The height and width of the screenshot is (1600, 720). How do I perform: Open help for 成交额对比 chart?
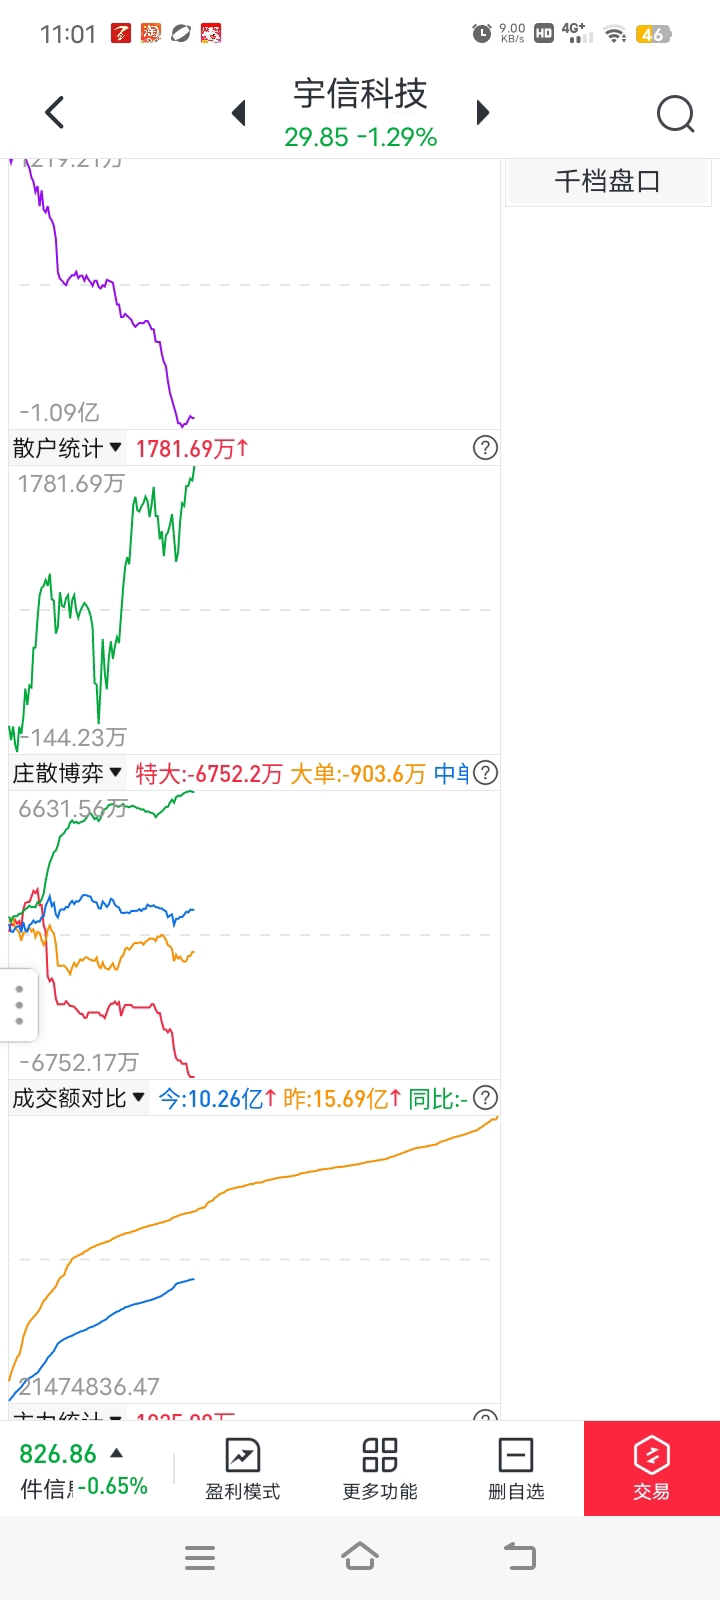pos(485,1098)
